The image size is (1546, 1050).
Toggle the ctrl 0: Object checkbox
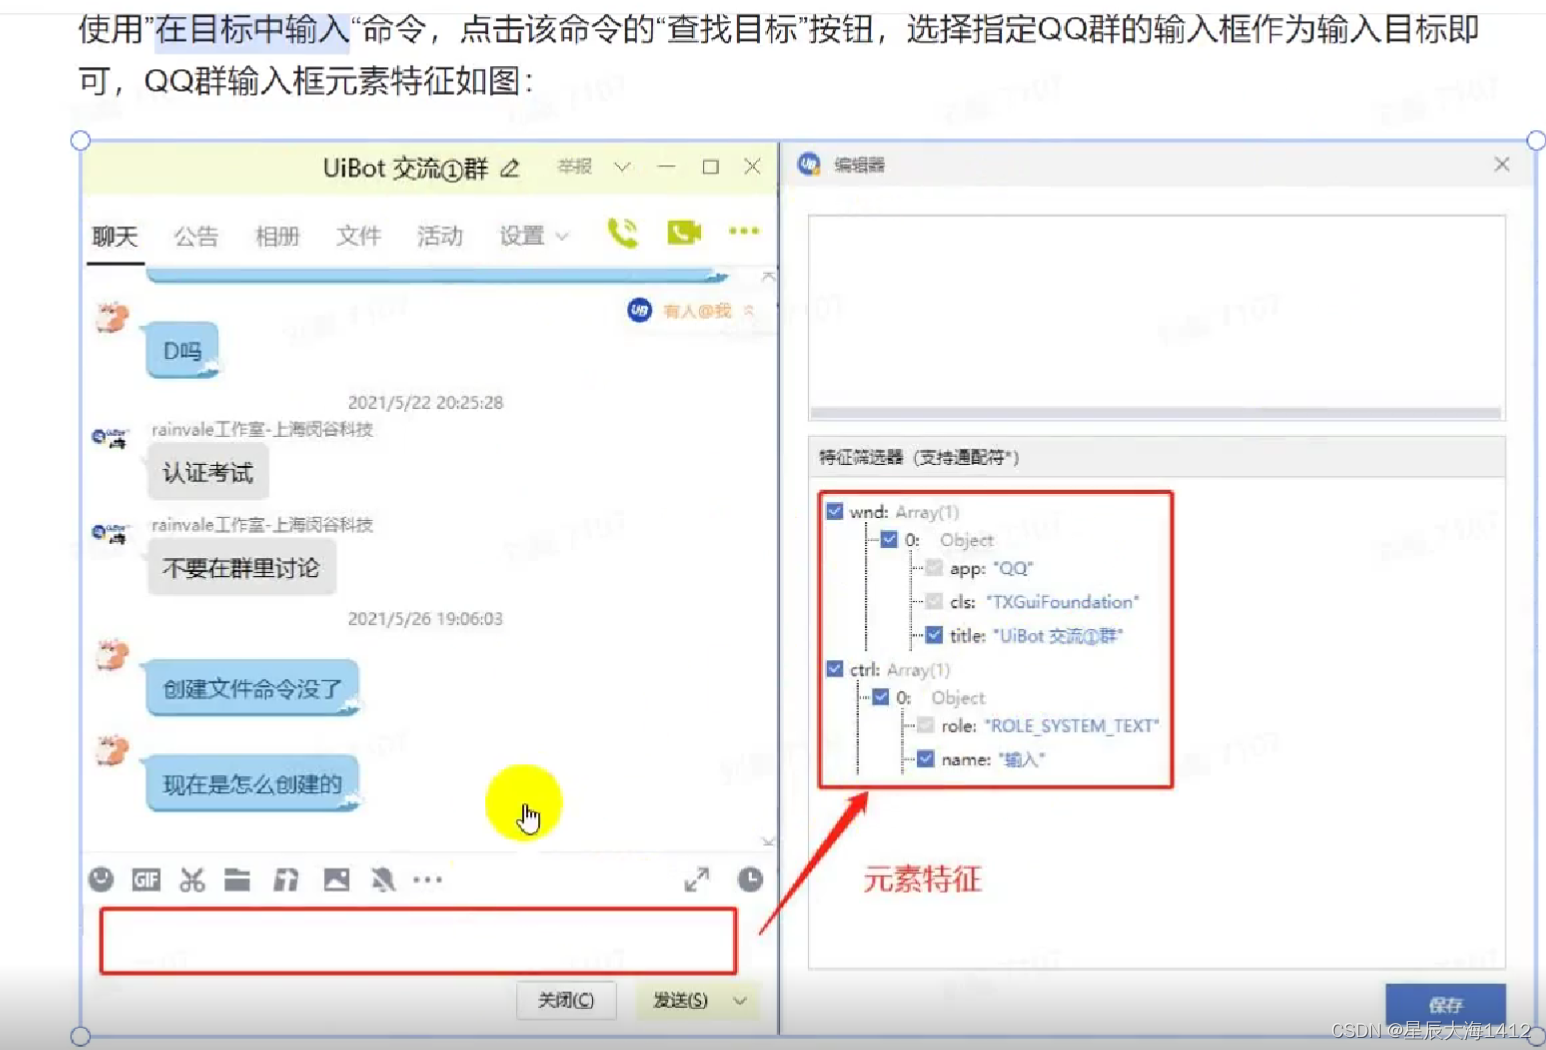(881, 697)
